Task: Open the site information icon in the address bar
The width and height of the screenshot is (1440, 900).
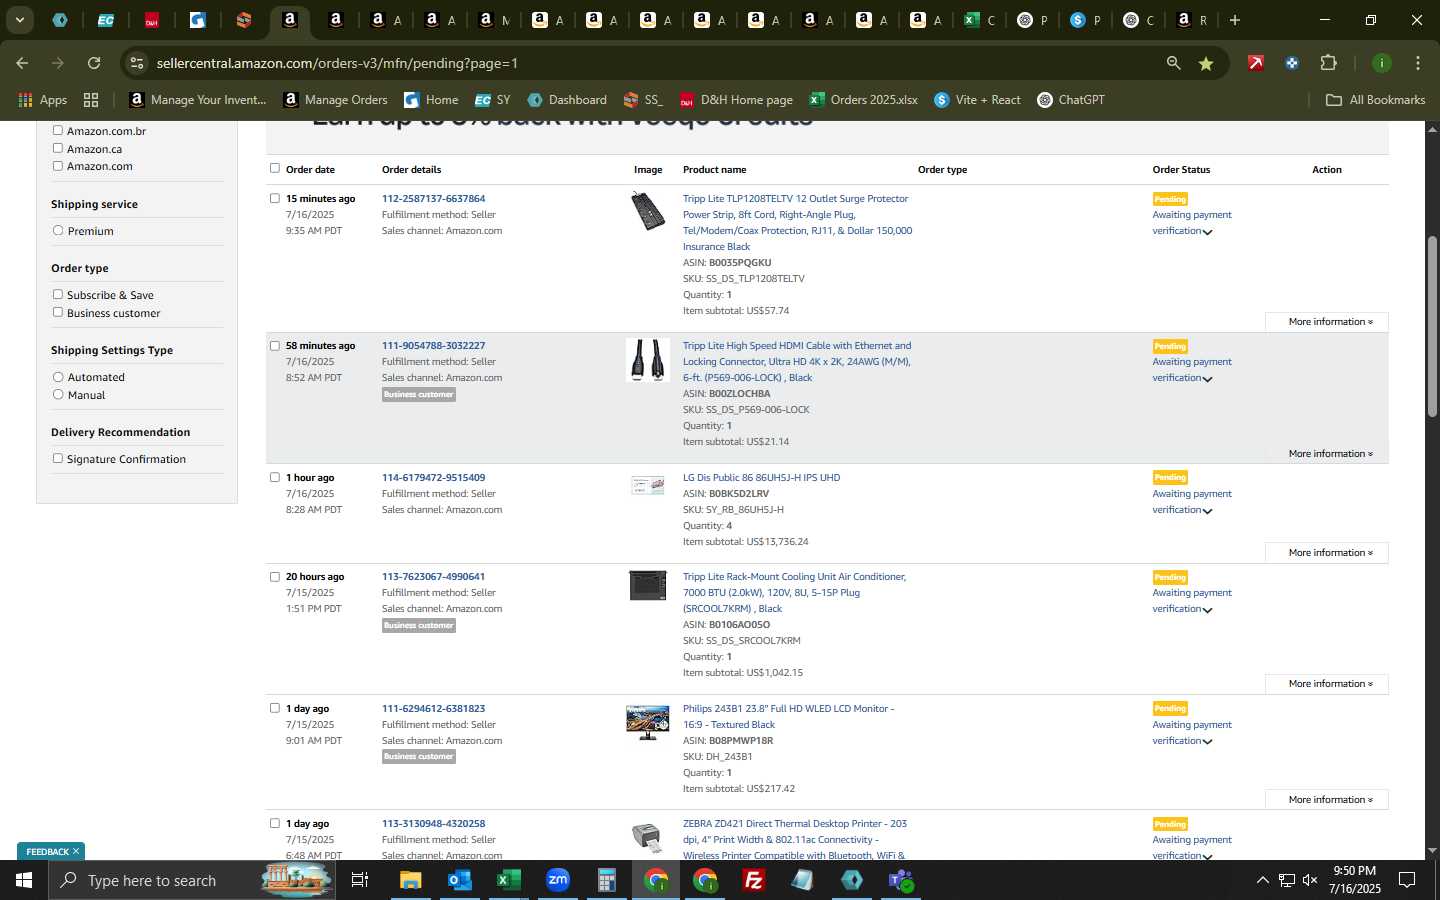Action: 137,63
